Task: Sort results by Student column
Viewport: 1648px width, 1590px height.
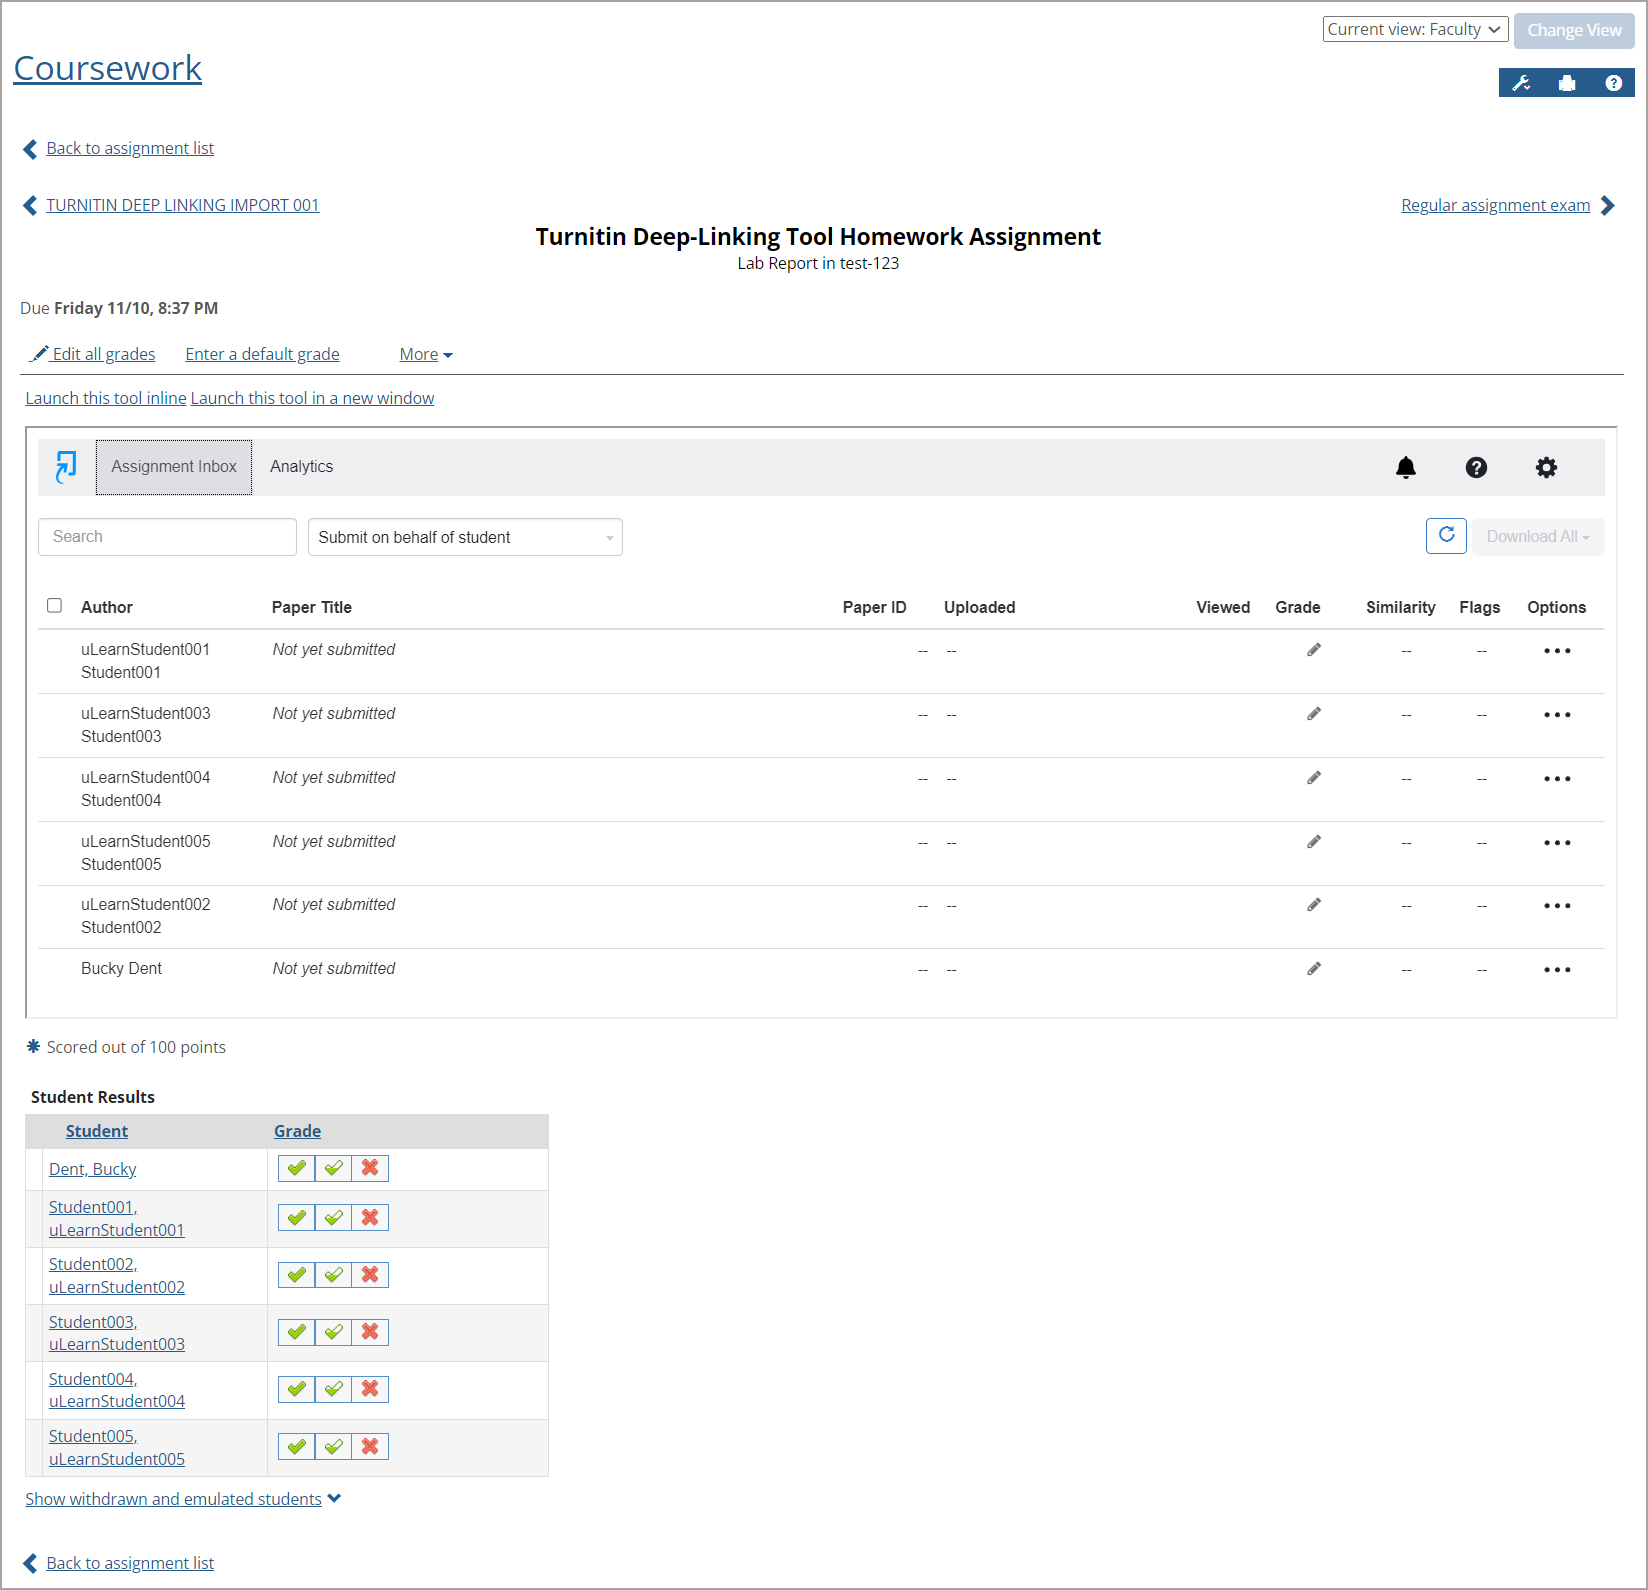Action: point(97,1131)
